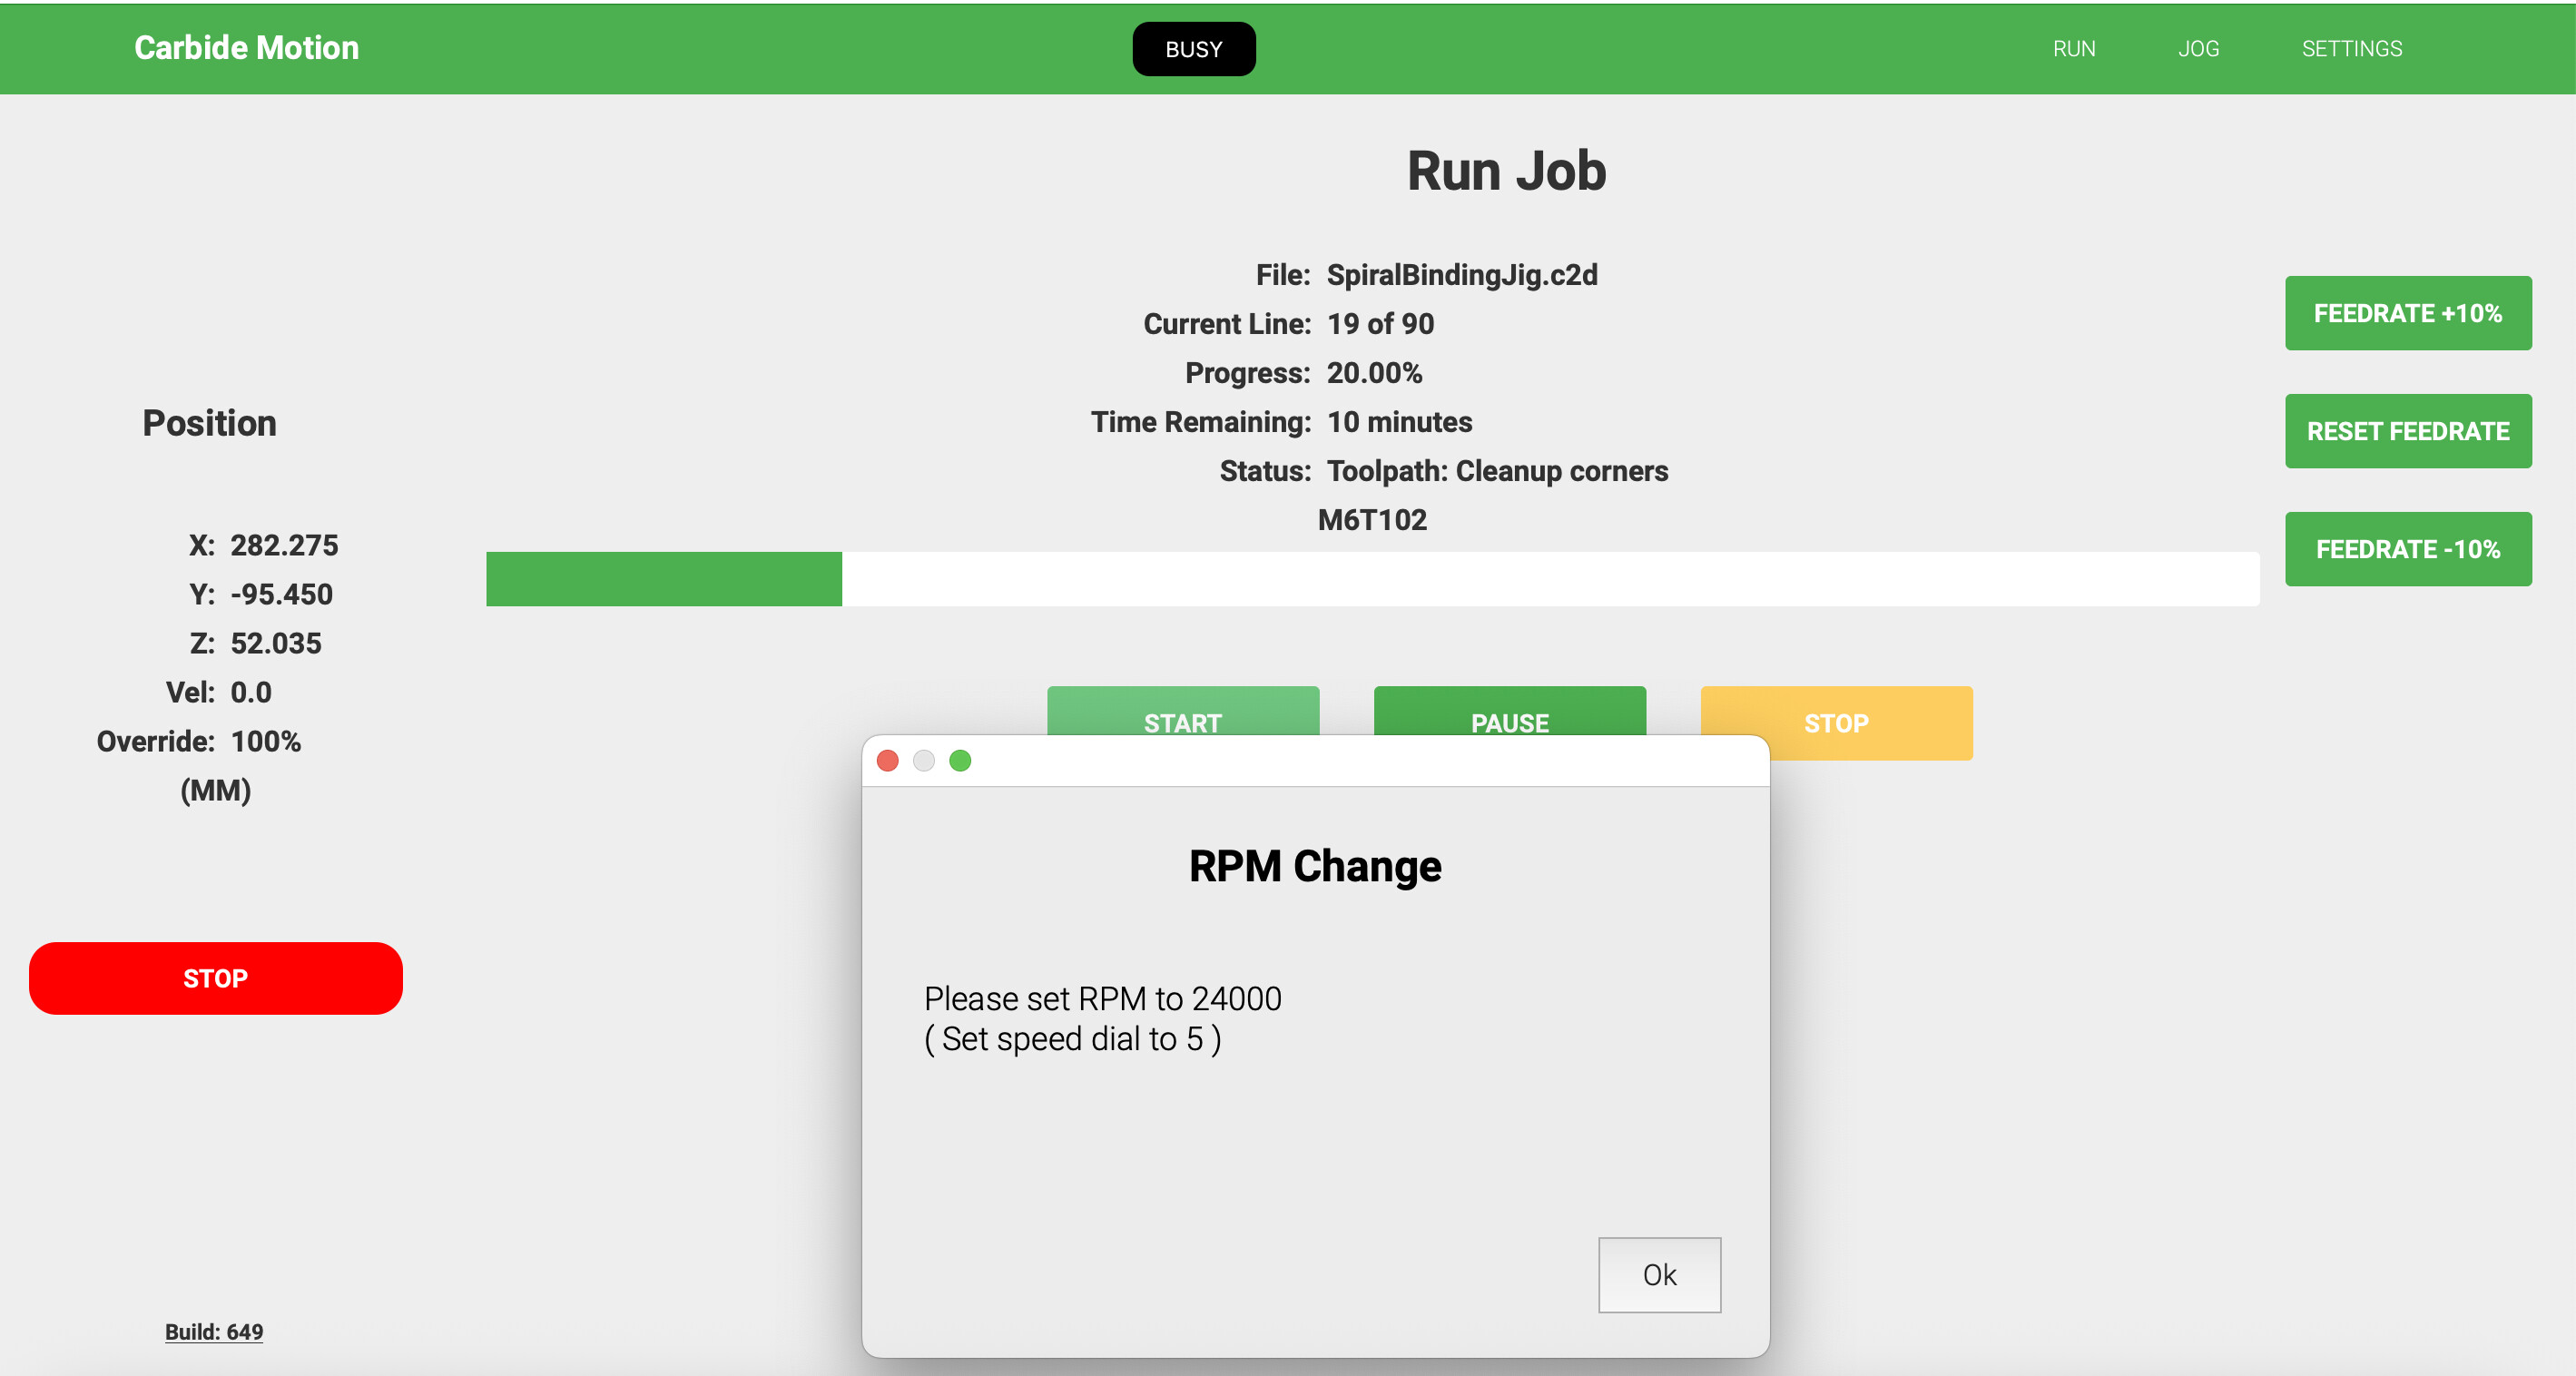Click the Please set RPM to 24000 message

pyautogui.click(x=1102, y=998)
